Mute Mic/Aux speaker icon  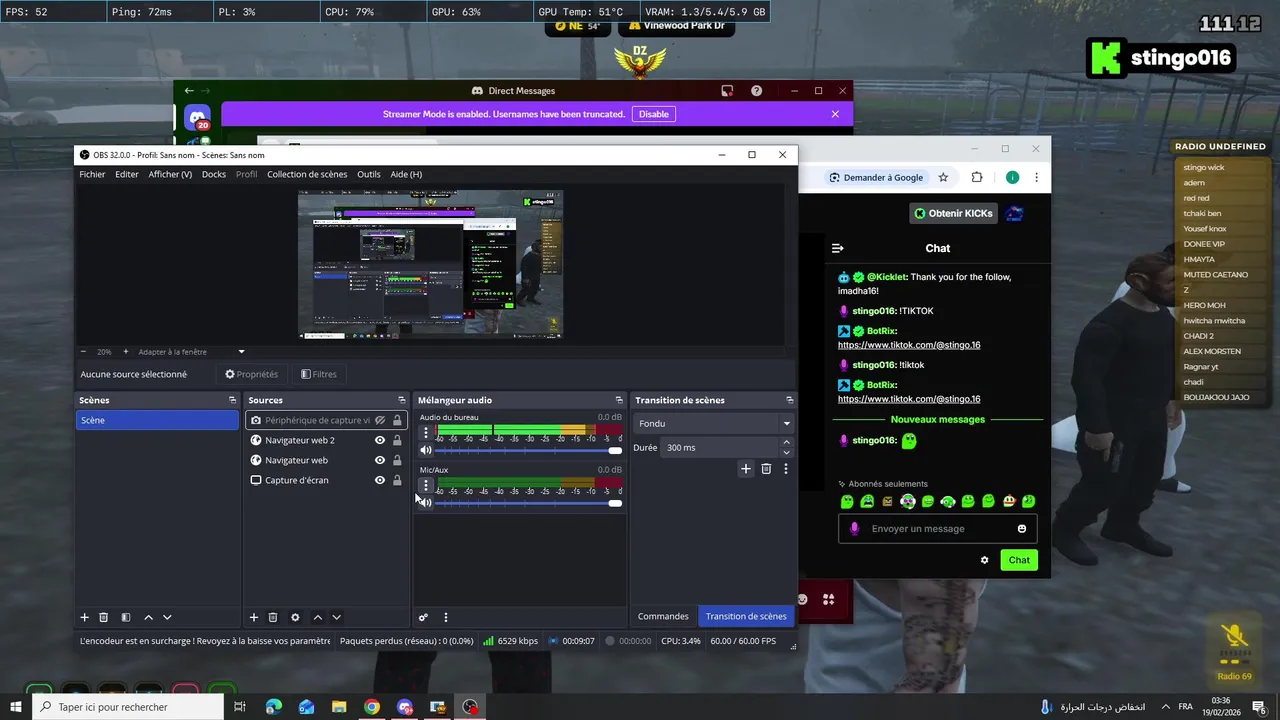point(425,502)
